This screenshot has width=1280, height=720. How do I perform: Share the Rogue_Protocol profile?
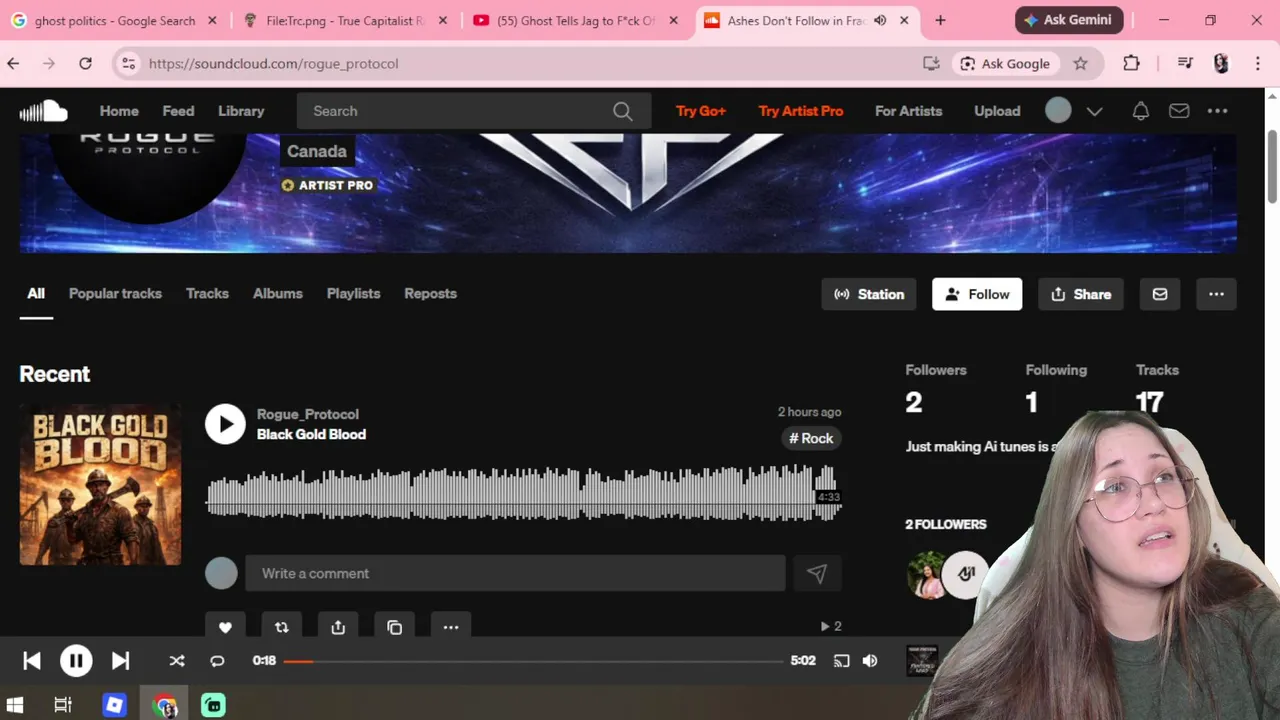click(x=1081, y=294)
